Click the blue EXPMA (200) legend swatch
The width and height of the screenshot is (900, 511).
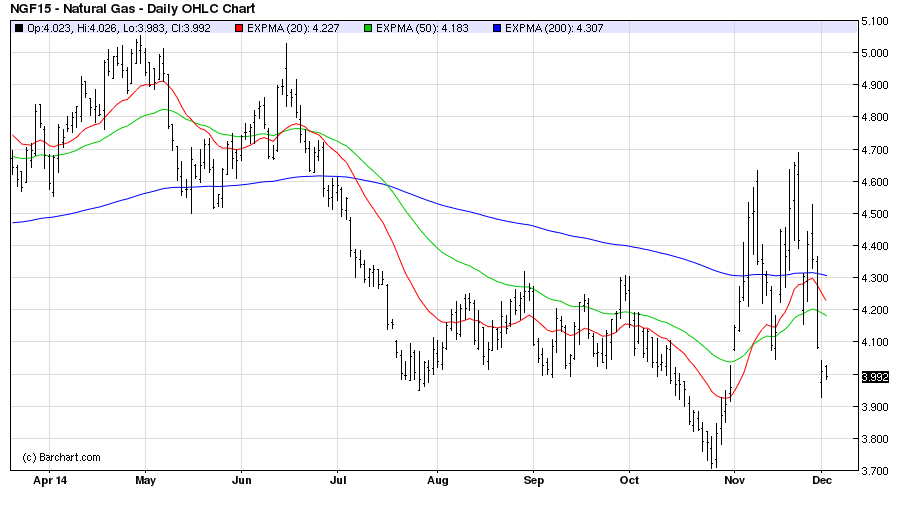pos(497,27)
